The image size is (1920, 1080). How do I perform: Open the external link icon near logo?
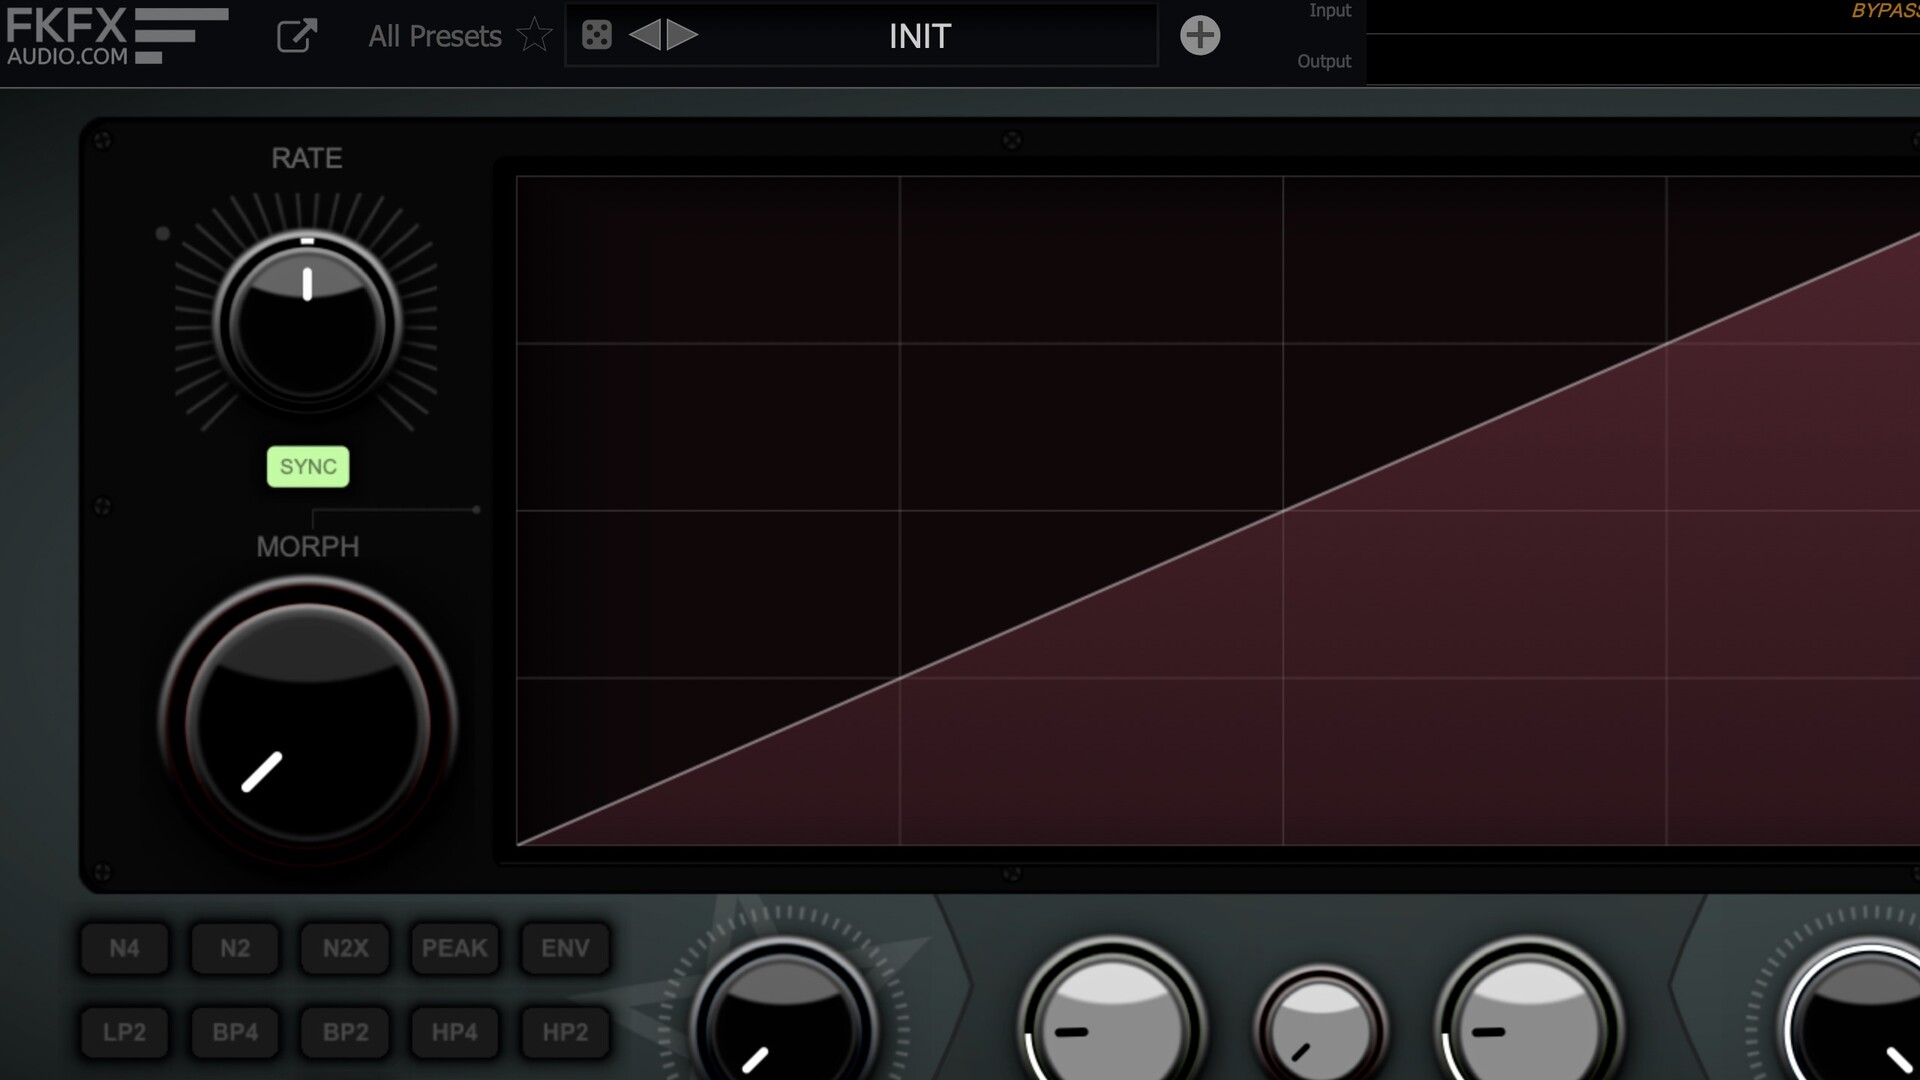(x=296, y=36)
